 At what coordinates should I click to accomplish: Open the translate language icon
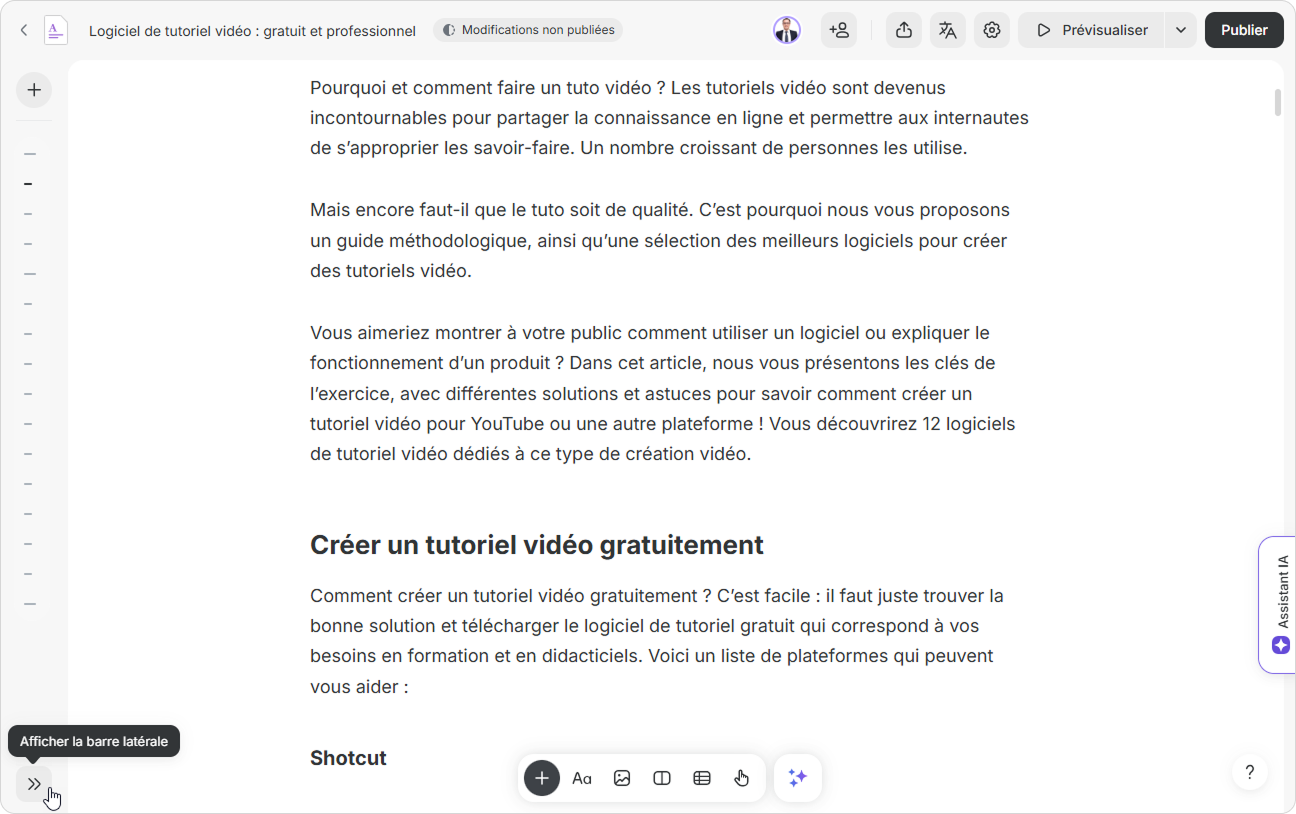pos(948,30)
